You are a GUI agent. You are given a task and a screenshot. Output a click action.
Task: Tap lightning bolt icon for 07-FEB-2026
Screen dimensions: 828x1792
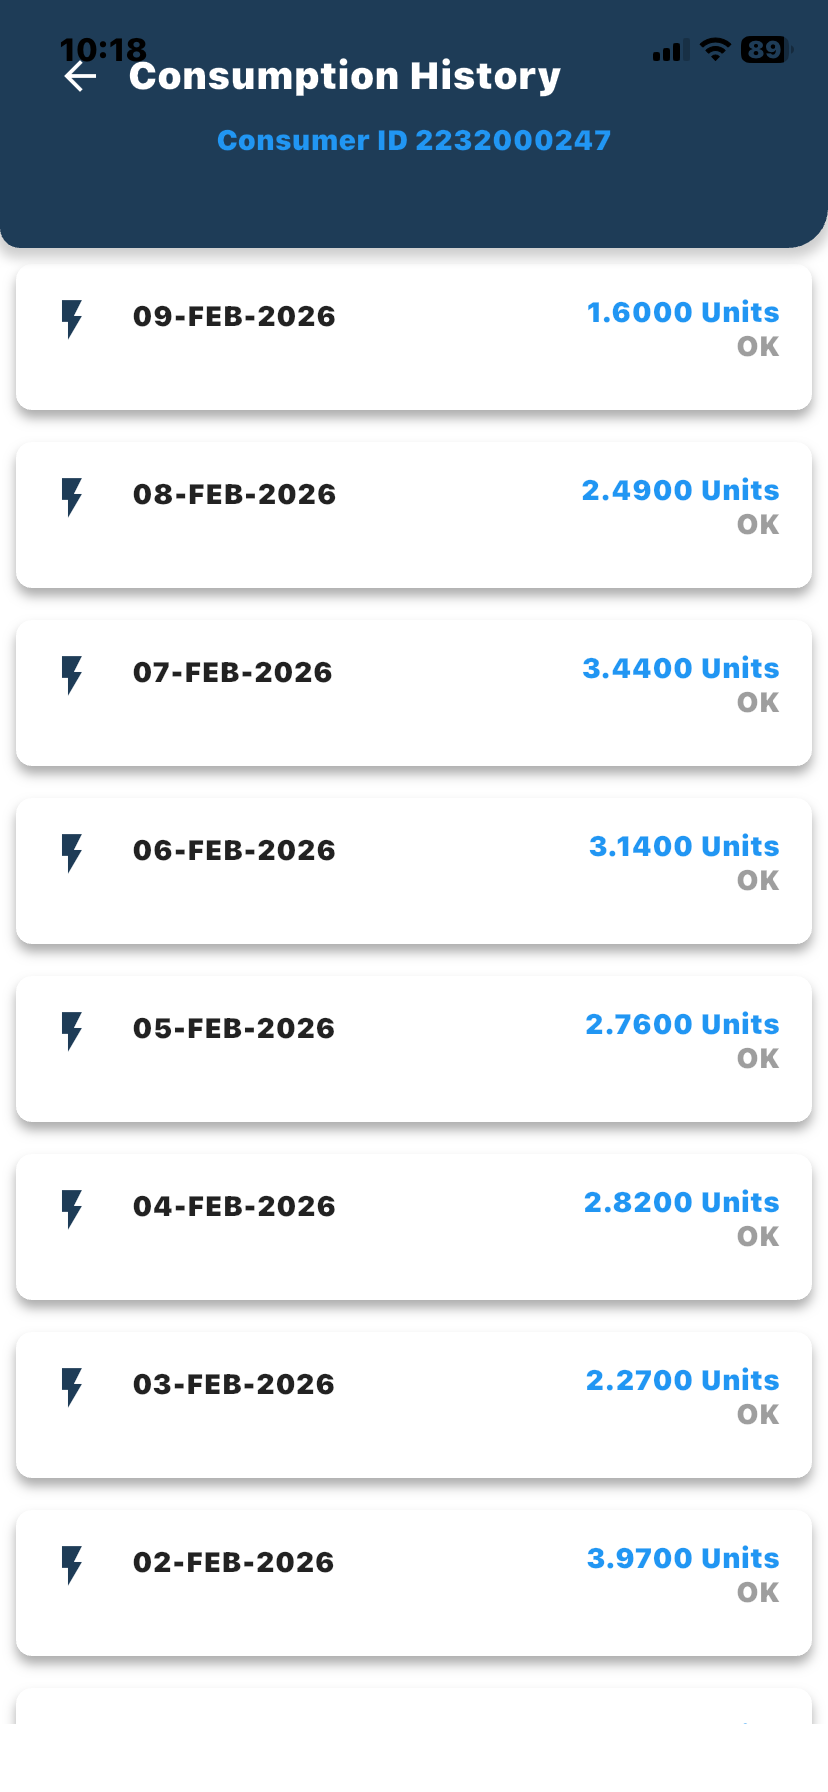pos(72,675)
